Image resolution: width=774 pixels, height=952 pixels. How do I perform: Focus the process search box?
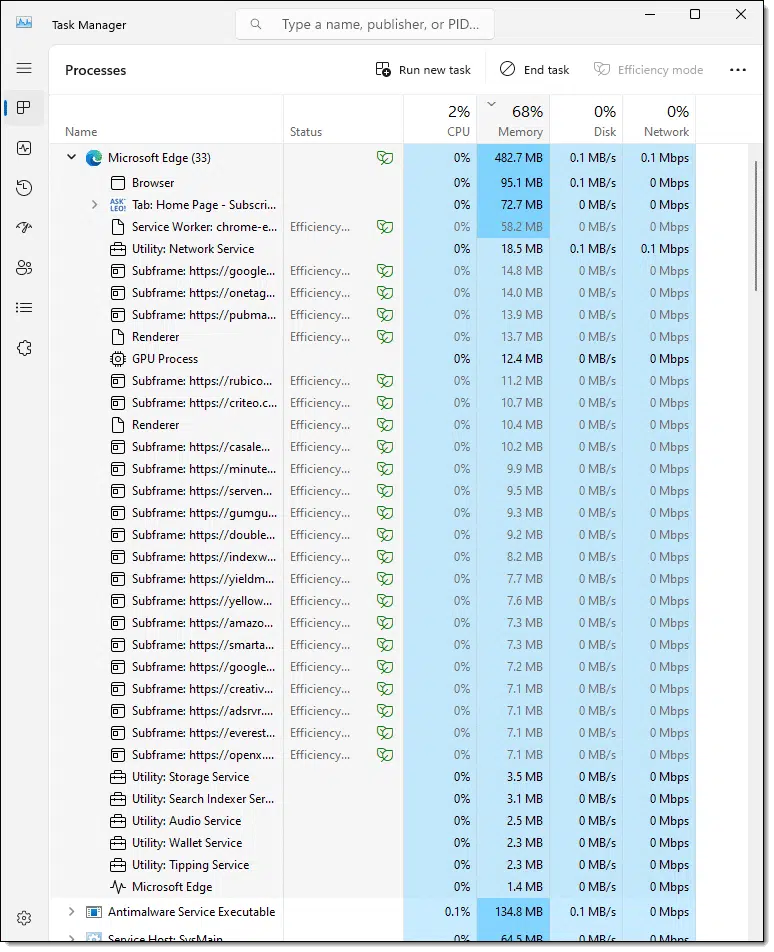tap(365, 24)
